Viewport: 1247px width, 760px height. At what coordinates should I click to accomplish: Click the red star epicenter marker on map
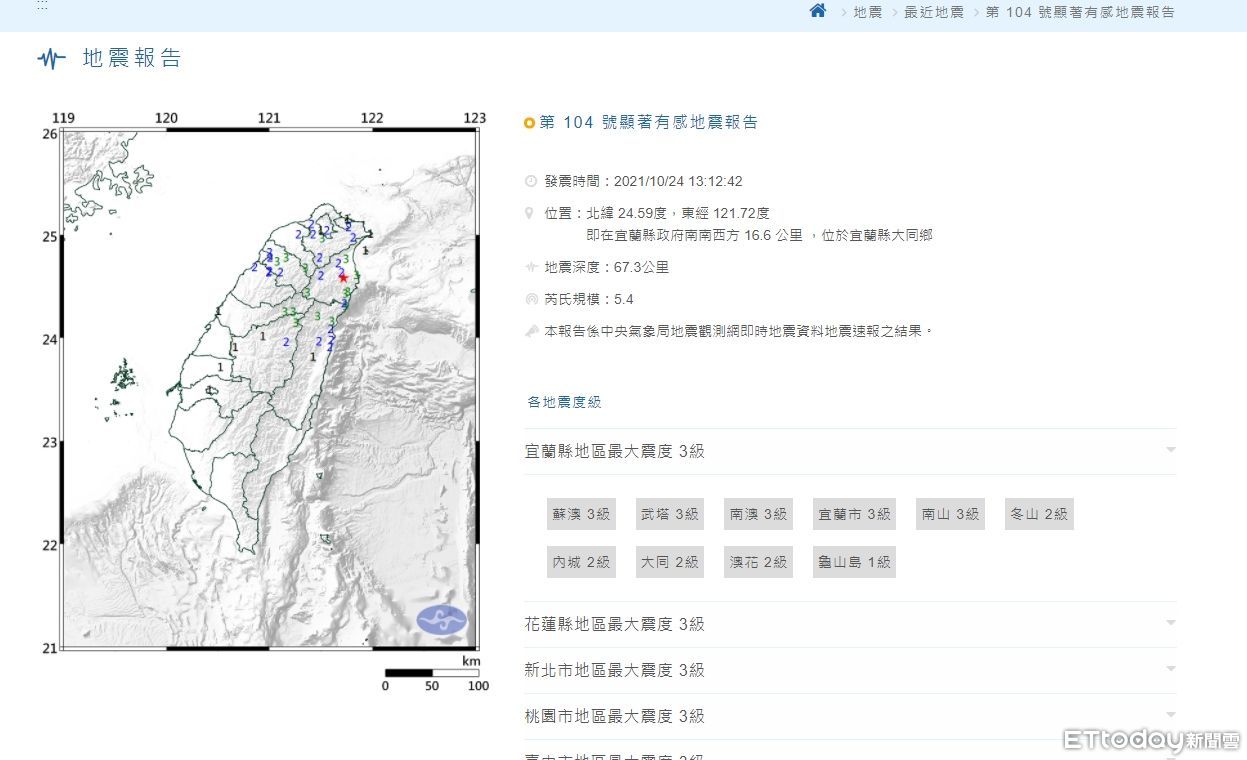click(x=343, y=277)
